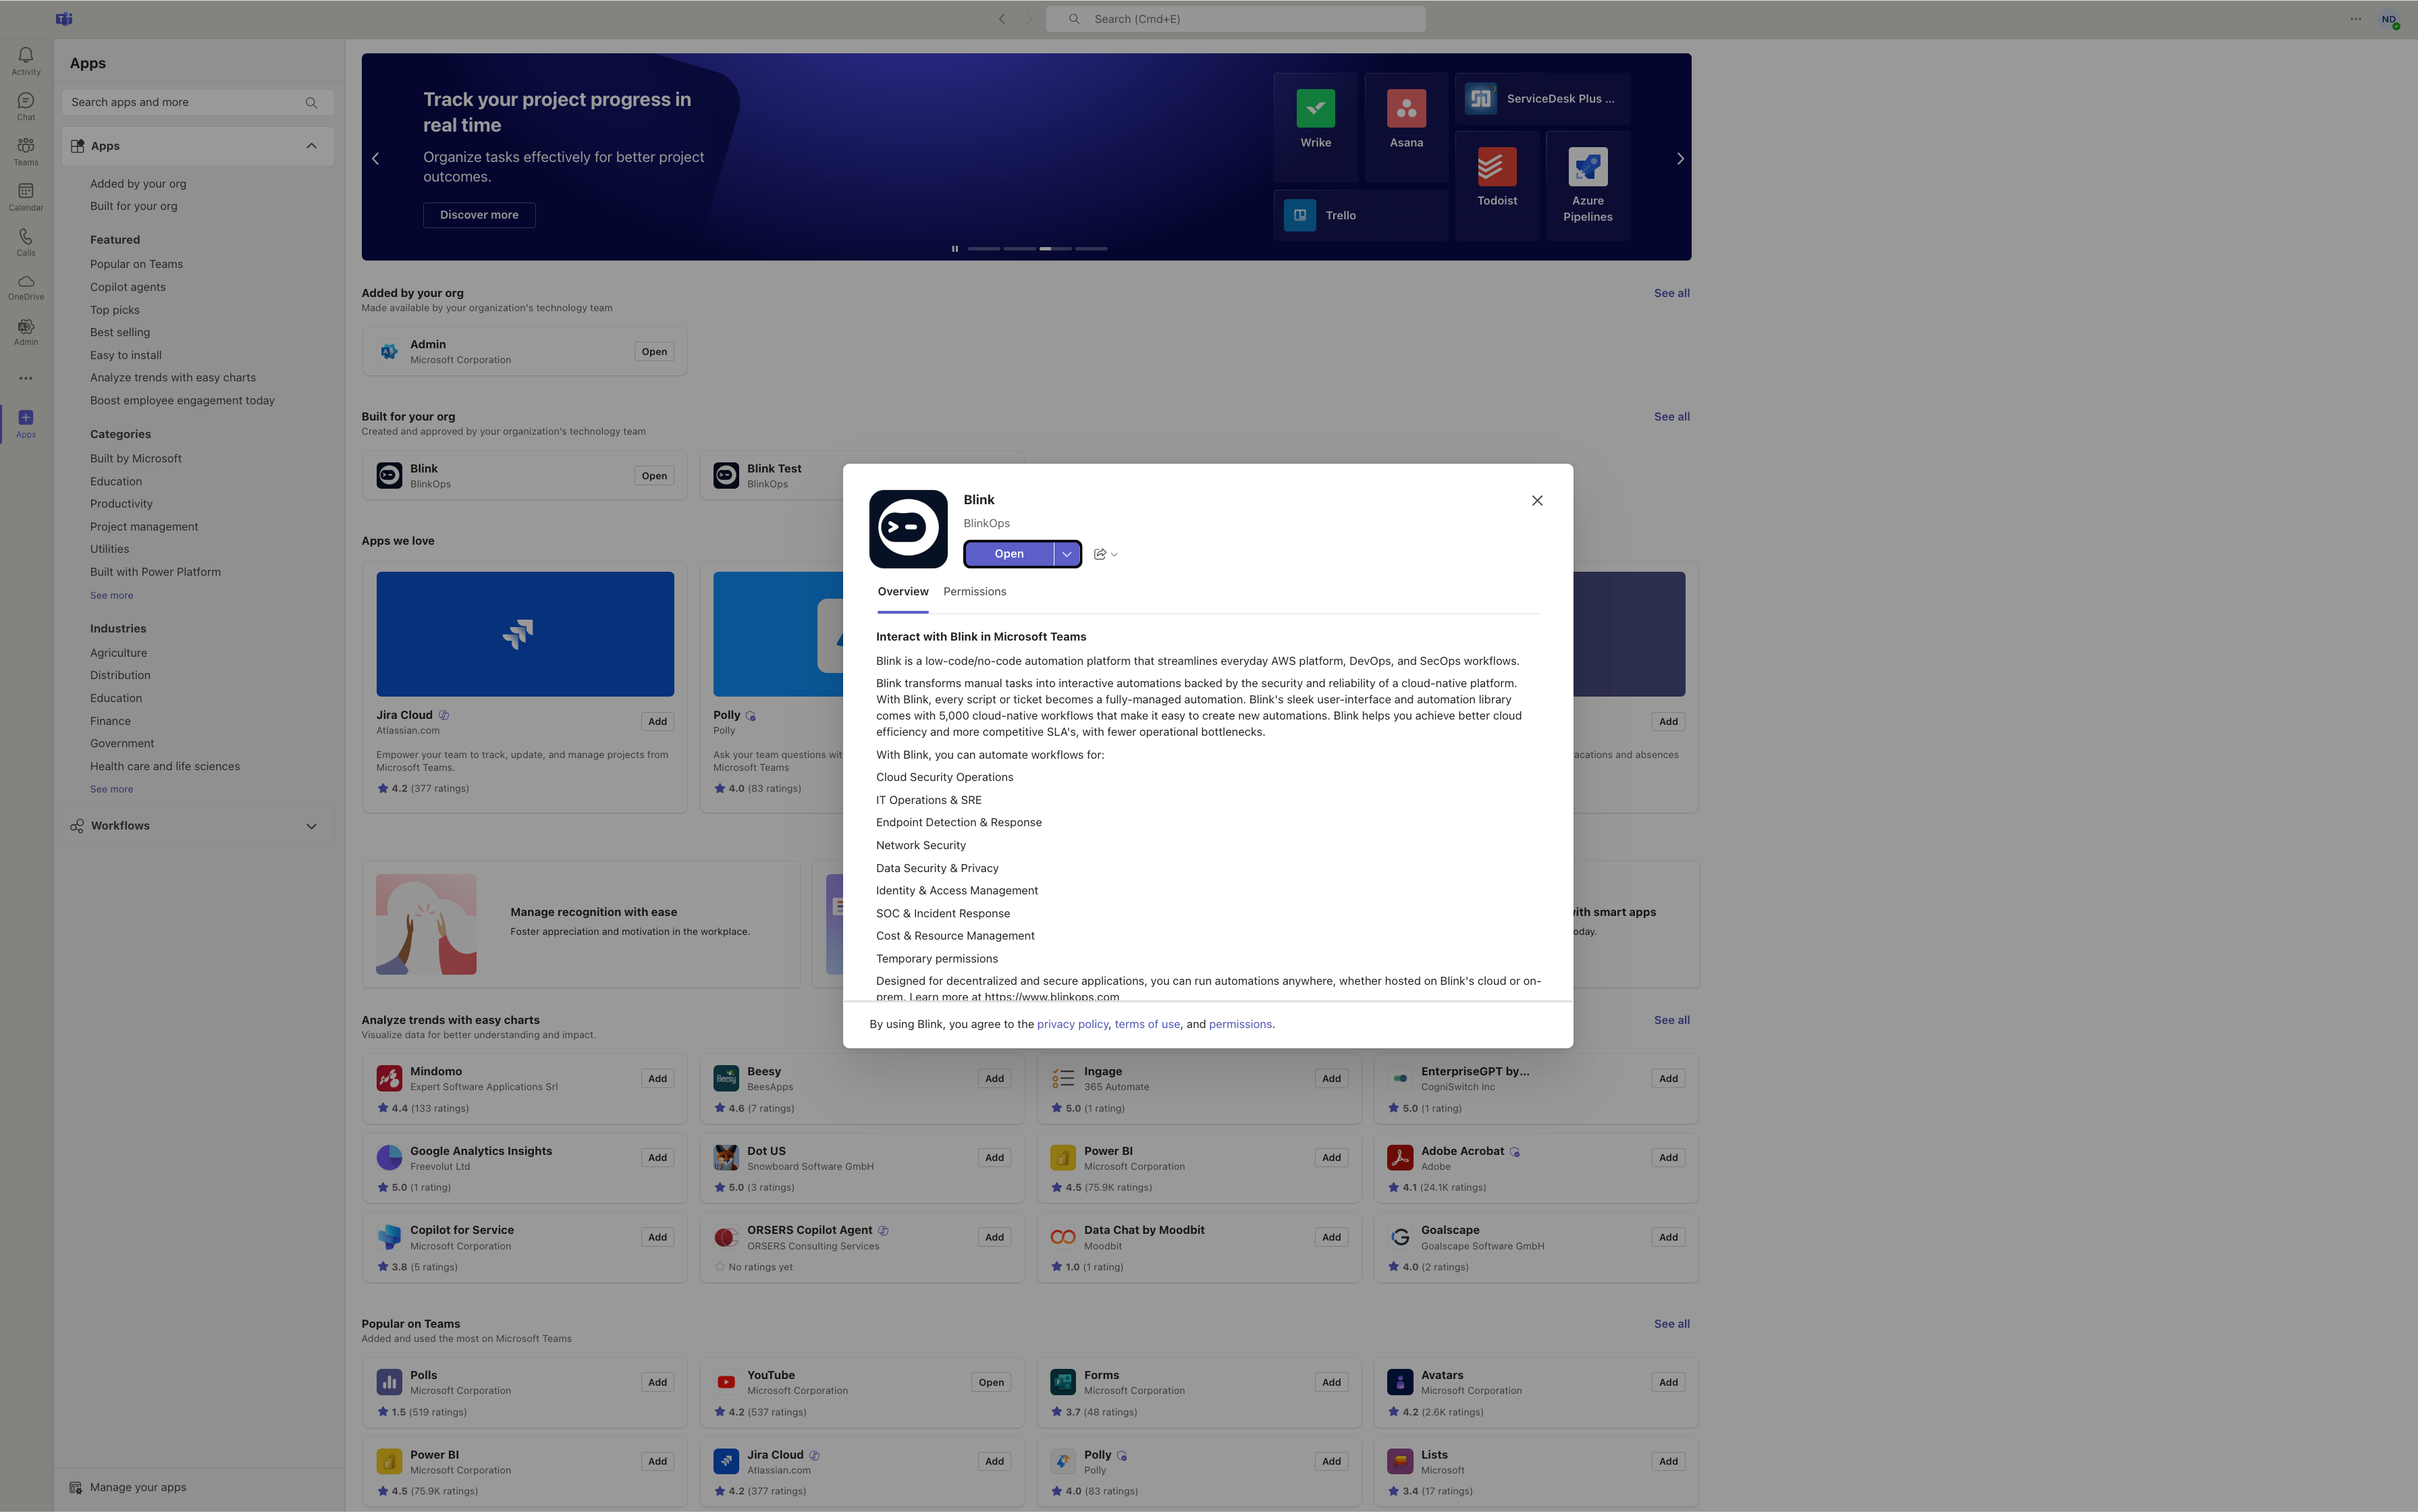2418x1512 pixels.
Task: Open the sidebar more apps ellipsis
Action: point(26,378)
